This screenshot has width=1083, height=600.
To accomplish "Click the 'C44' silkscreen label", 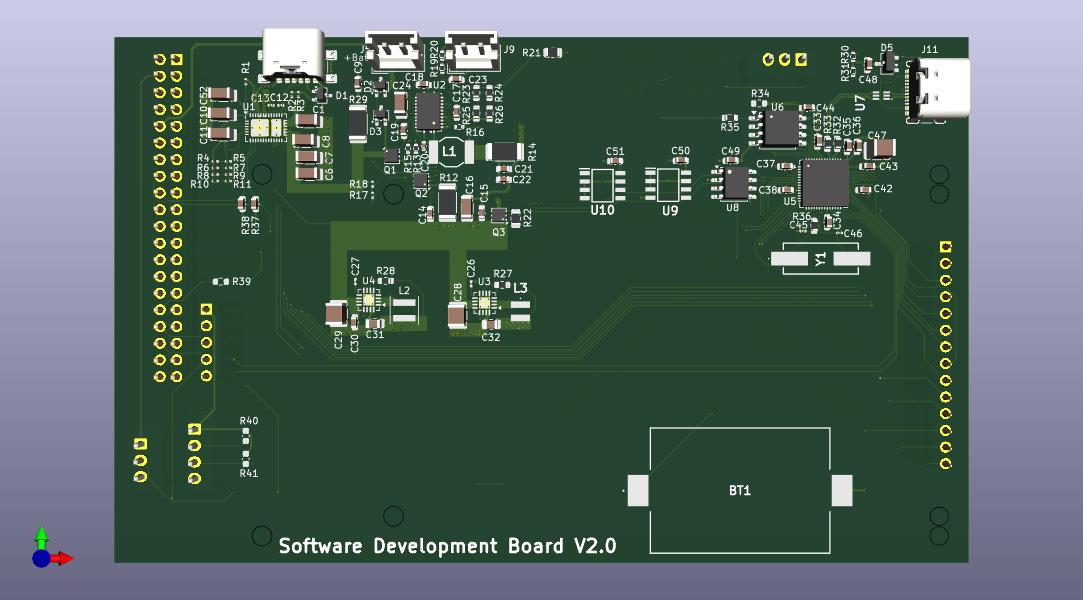I will tap(825, 108).
